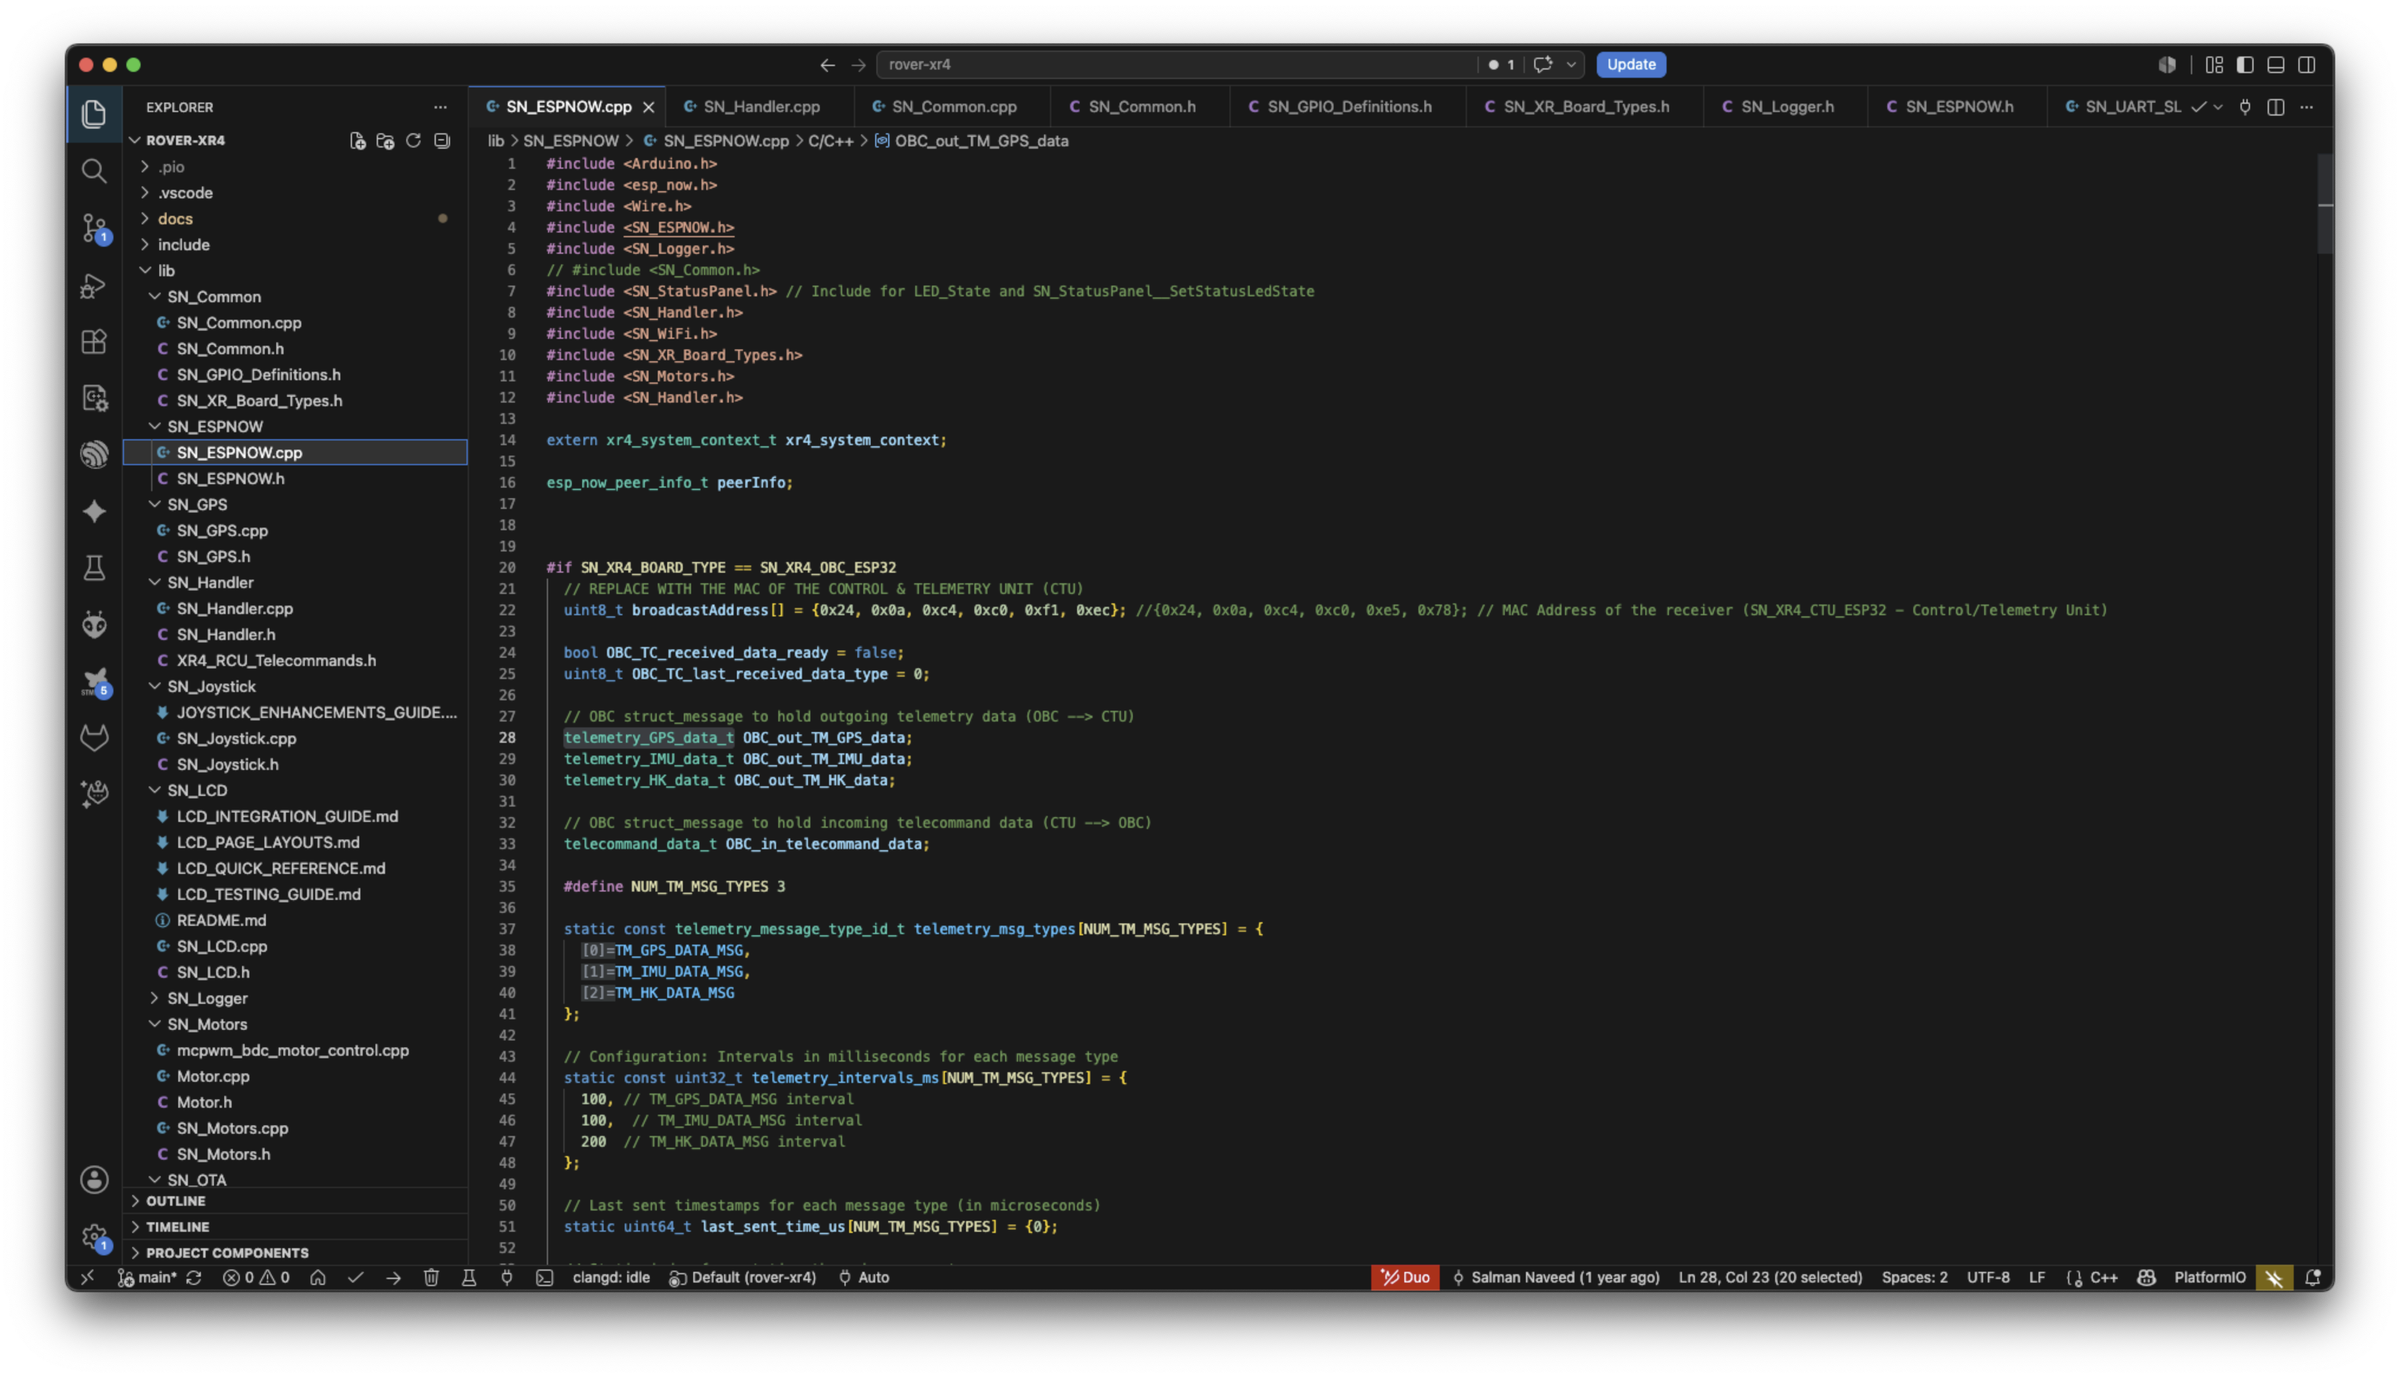This screenshot has width=2400, height=1378.
Task: Toggle the GitLab Duo status item
Action: pyautogui.click(x=1405, y=1277)
